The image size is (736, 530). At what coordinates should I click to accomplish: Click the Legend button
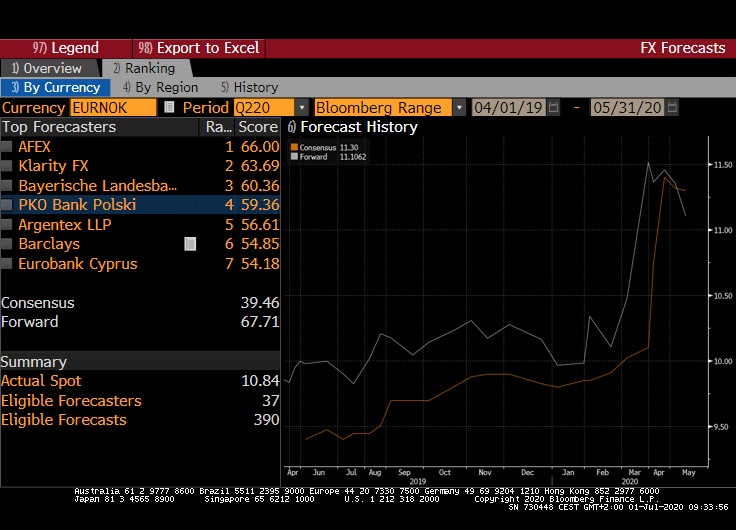coord(66,48)
